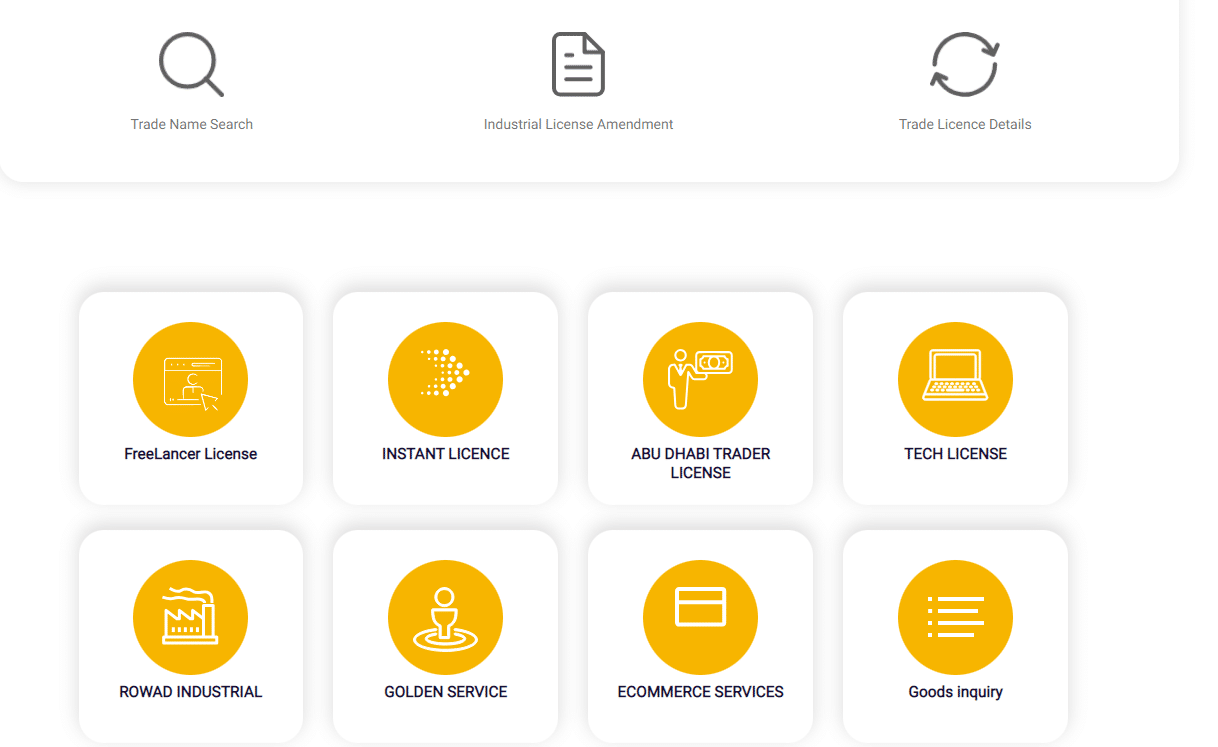Image resolution: width=1218 pixels, height=747 pixels.
Task: Select the TECH LICENSE laptop icon
Action: coord(955,379)
